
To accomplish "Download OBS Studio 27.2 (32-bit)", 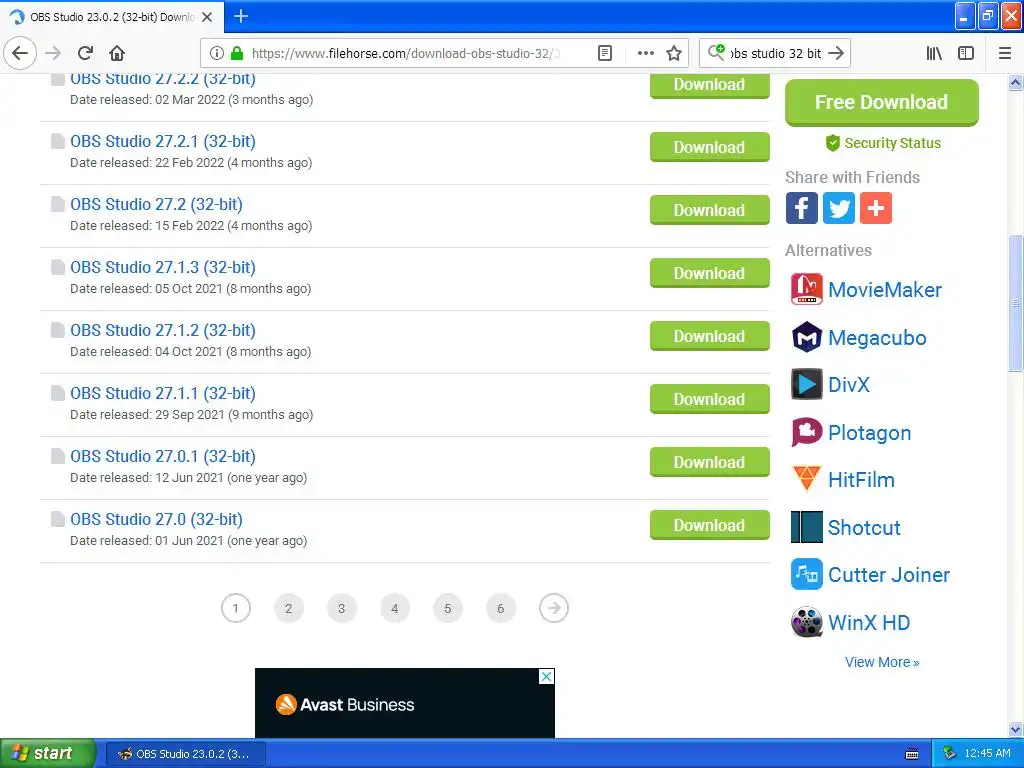I will point(709,210).
